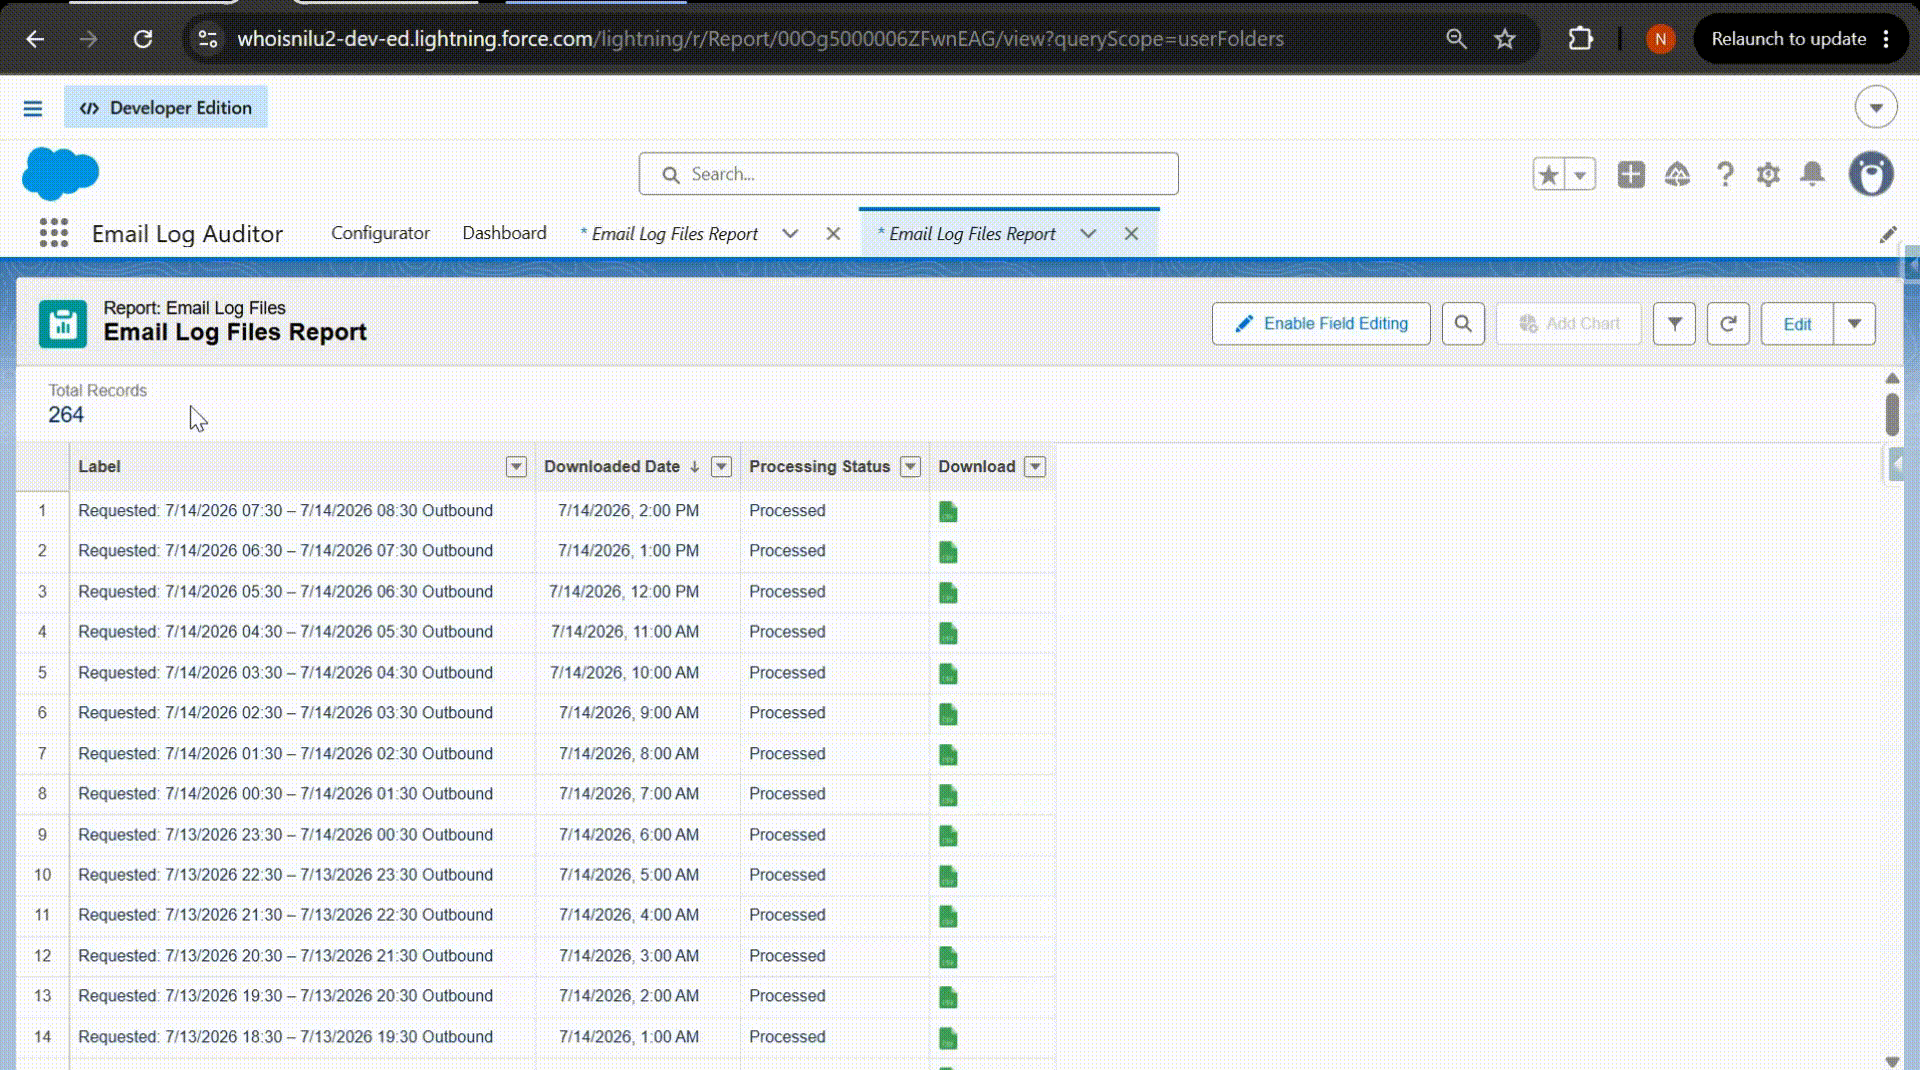The height and width of the screenshot is (1070, 1920).
Task: Click the Favorites star icon
Action: click(x=1549, y=174)
